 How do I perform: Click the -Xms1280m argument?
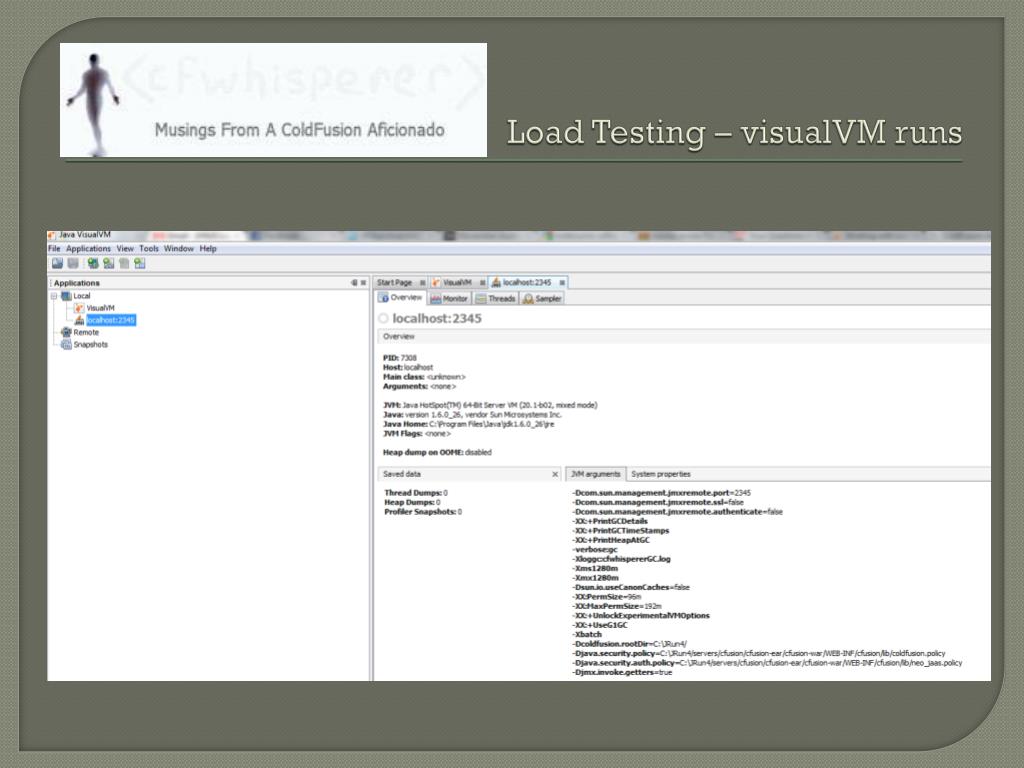tap(595, 568)
